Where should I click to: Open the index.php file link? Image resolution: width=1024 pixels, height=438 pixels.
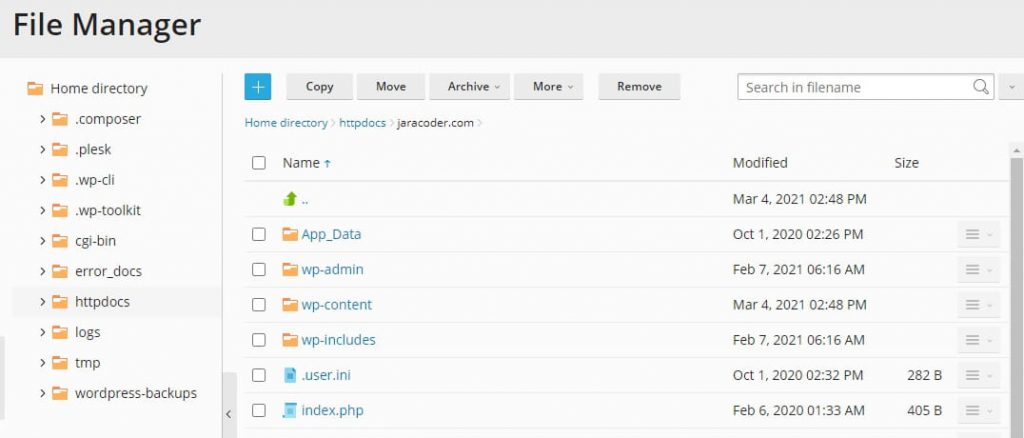tap(332, 411)
